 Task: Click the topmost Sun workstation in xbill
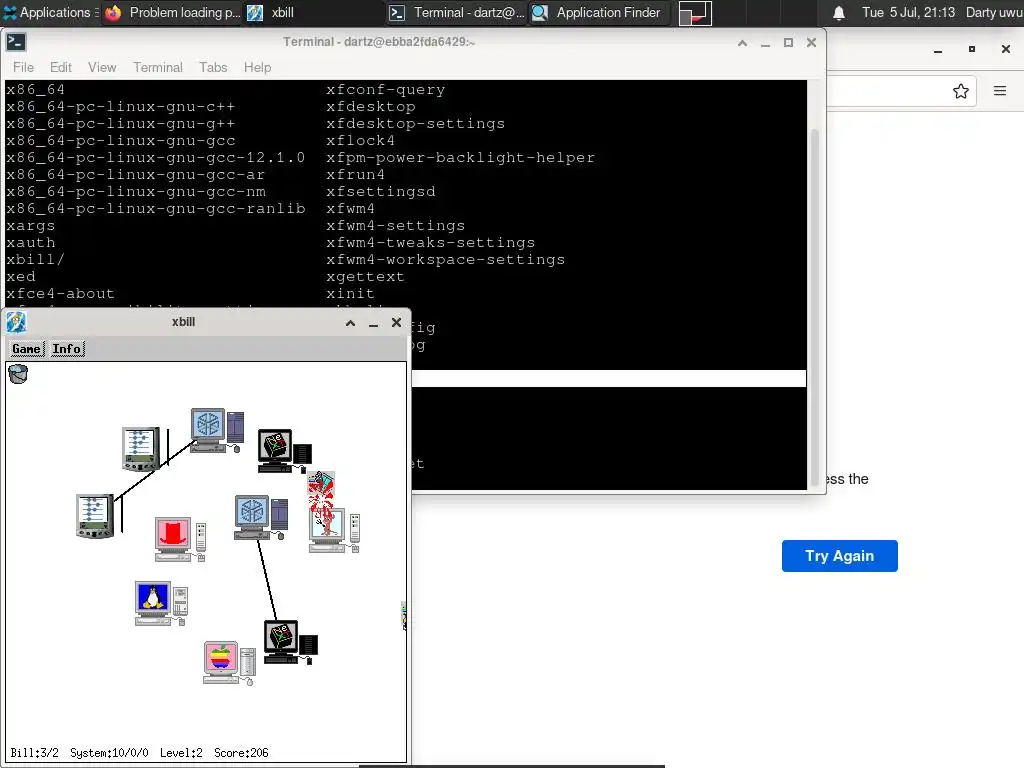click(x=217, y=430)
